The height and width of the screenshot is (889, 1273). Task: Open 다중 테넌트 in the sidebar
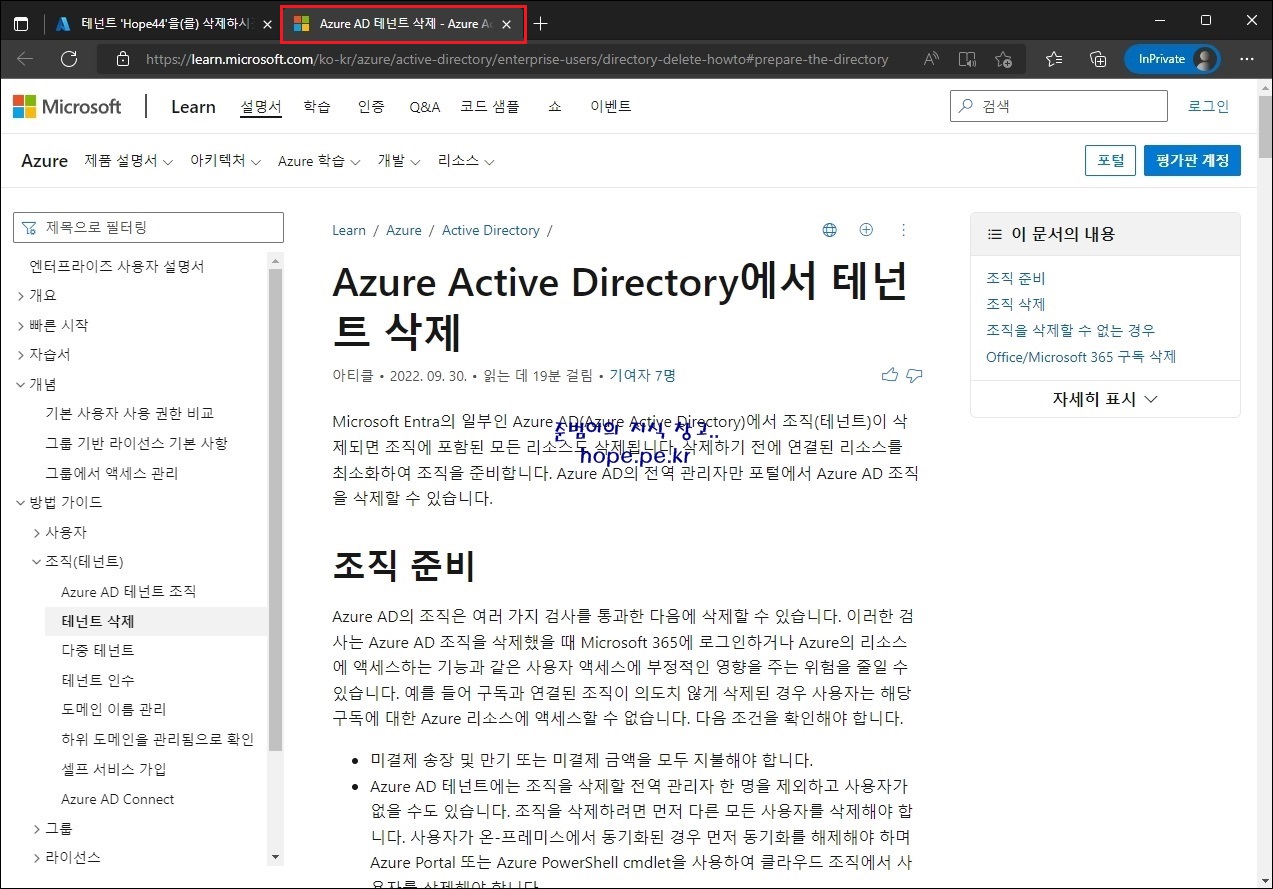point(98,650)
